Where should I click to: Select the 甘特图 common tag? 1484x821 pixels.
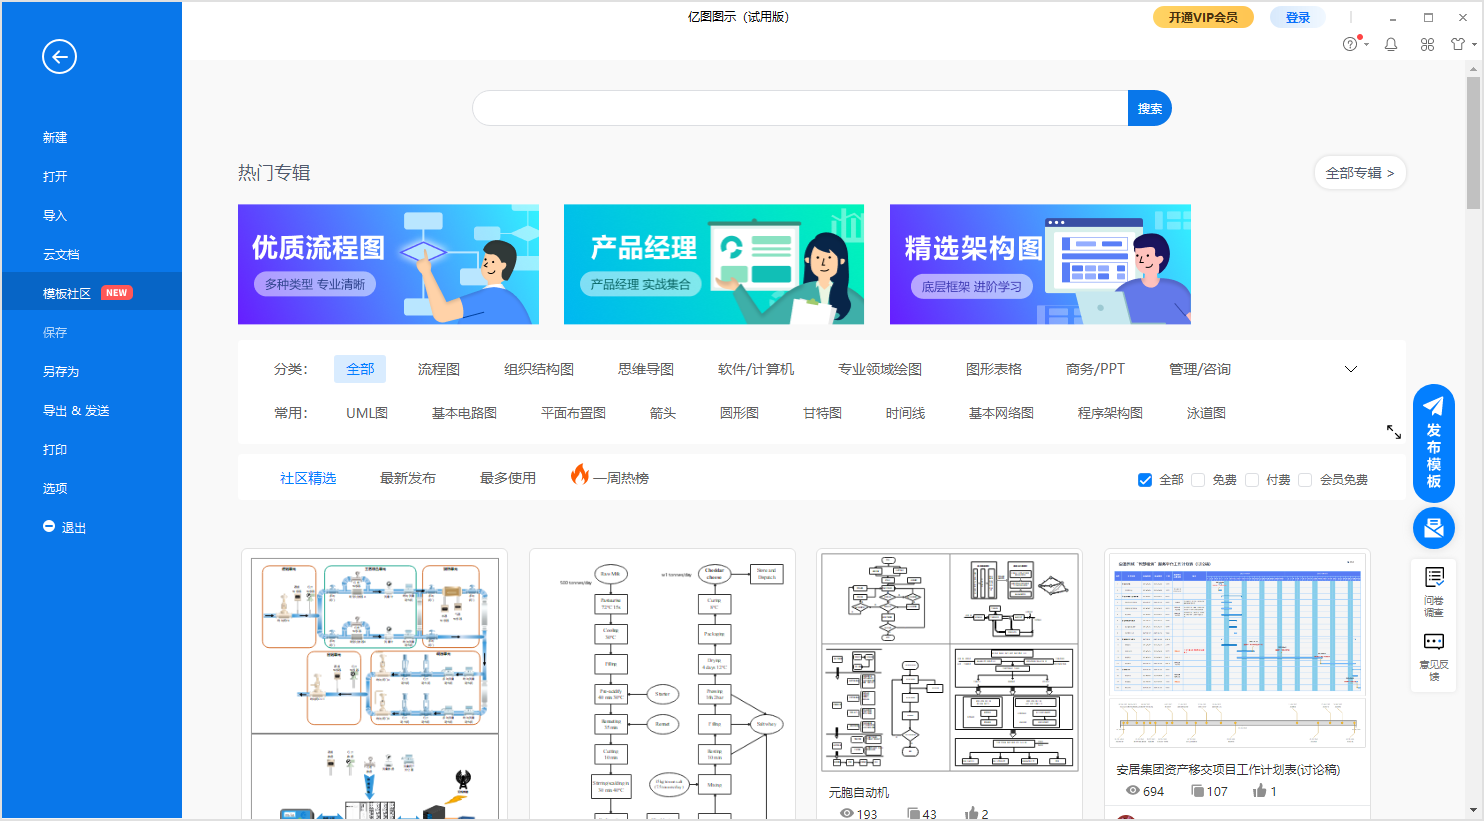823,413
